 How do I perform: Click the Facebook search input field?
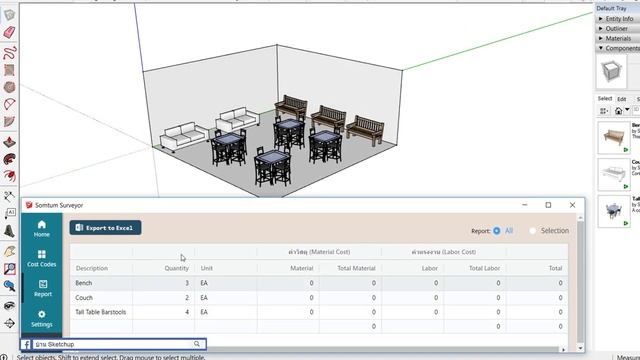coord(113,344)
